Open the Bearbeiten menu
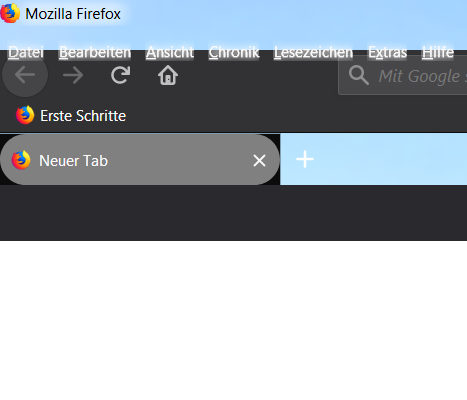Screen dimensions: 467x400 [95, 52]
